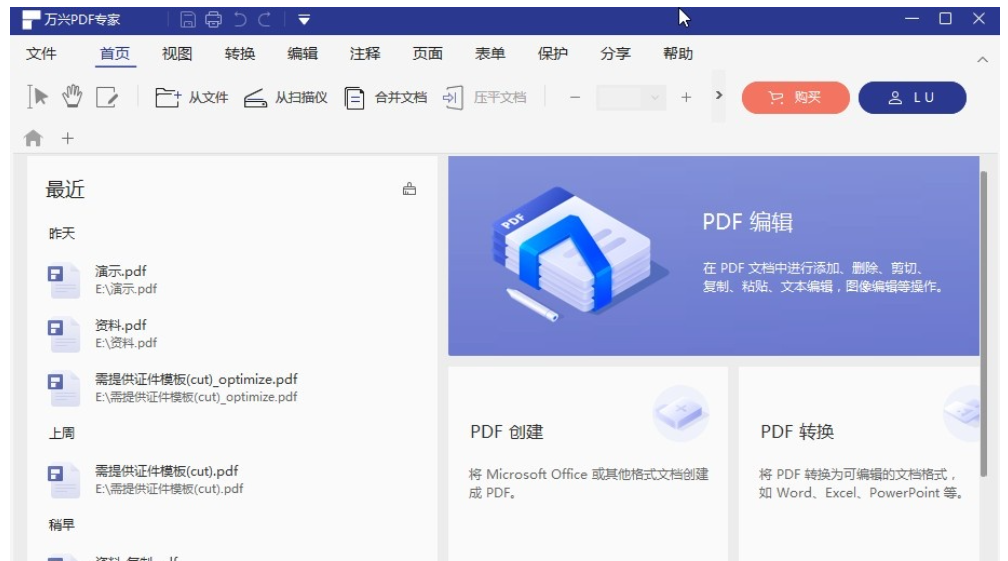This screenshot has width=1008, height=561.
Task: Click the file icon beside 资料.pdf
Action: click(x=63, y=334)
